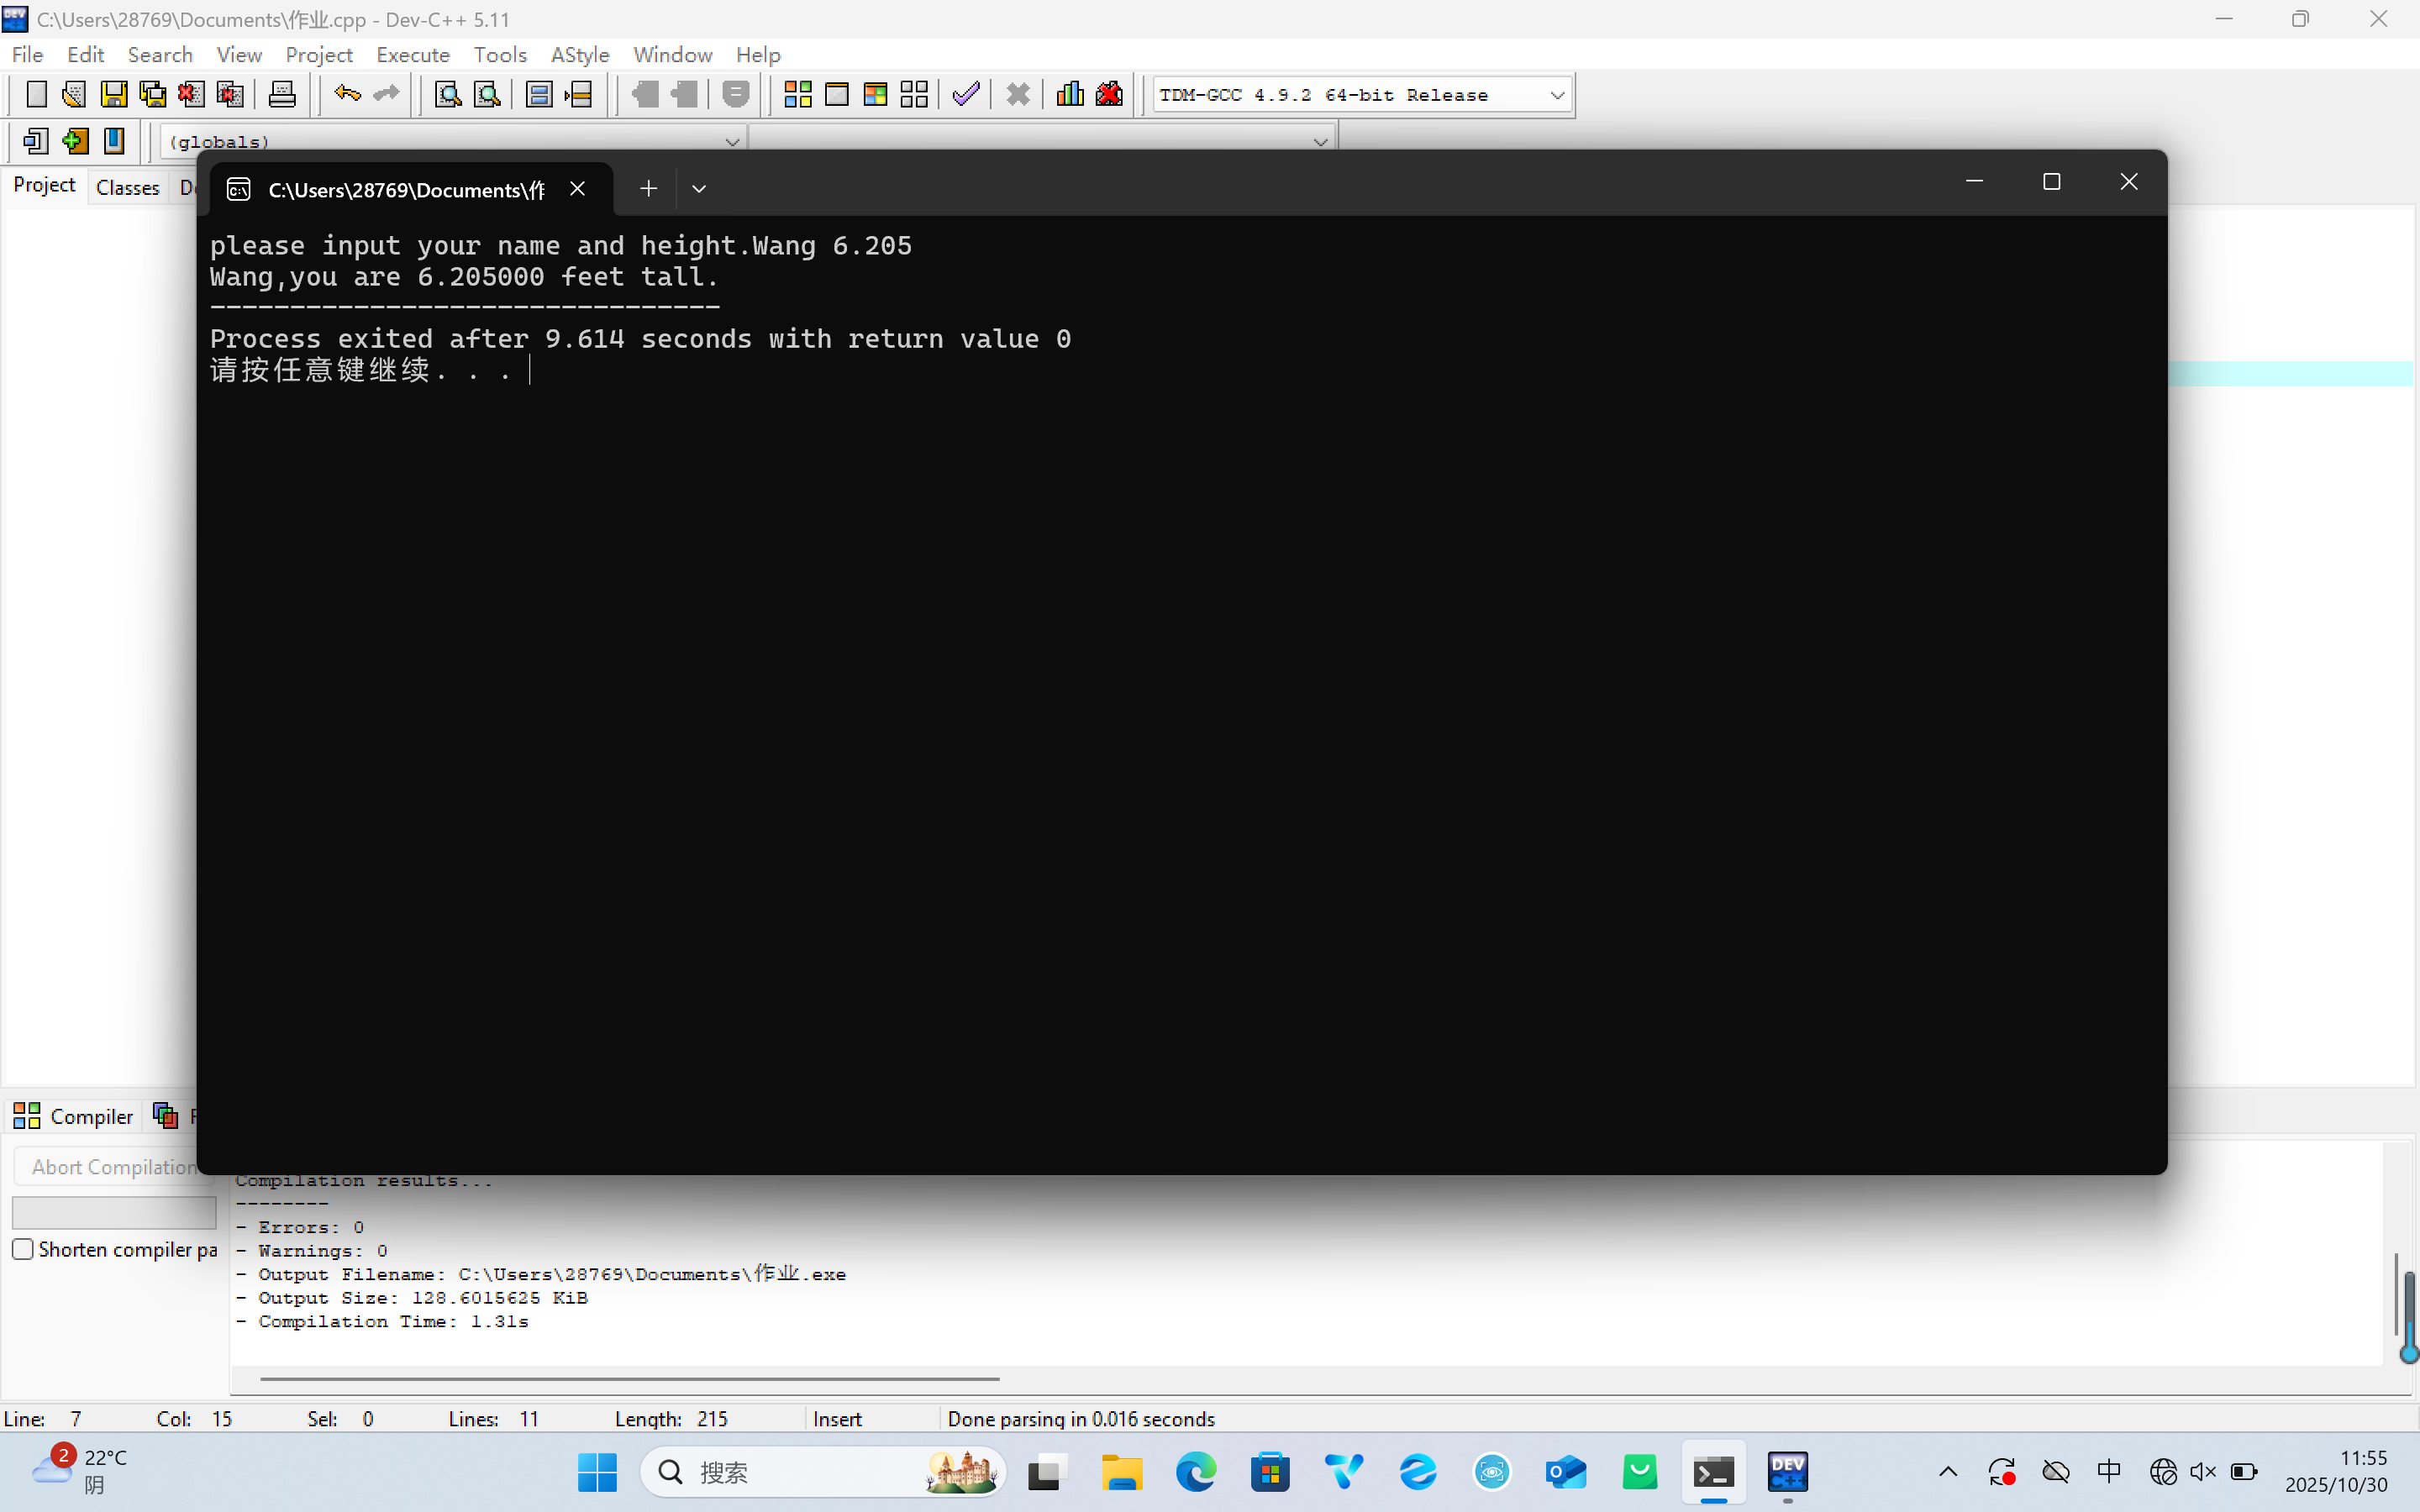Click the Delete Profiling Information icon
The height and width of the screenshot is (1512, 2420).
1110,95
